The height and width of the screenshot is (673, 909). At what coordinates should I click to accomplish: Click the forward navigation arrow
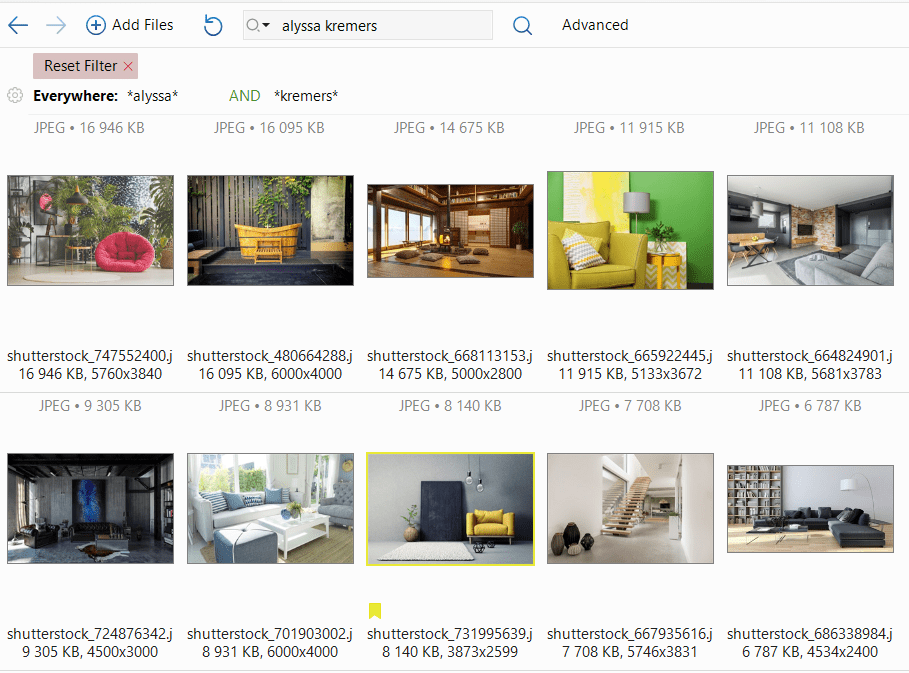[56, 26]
